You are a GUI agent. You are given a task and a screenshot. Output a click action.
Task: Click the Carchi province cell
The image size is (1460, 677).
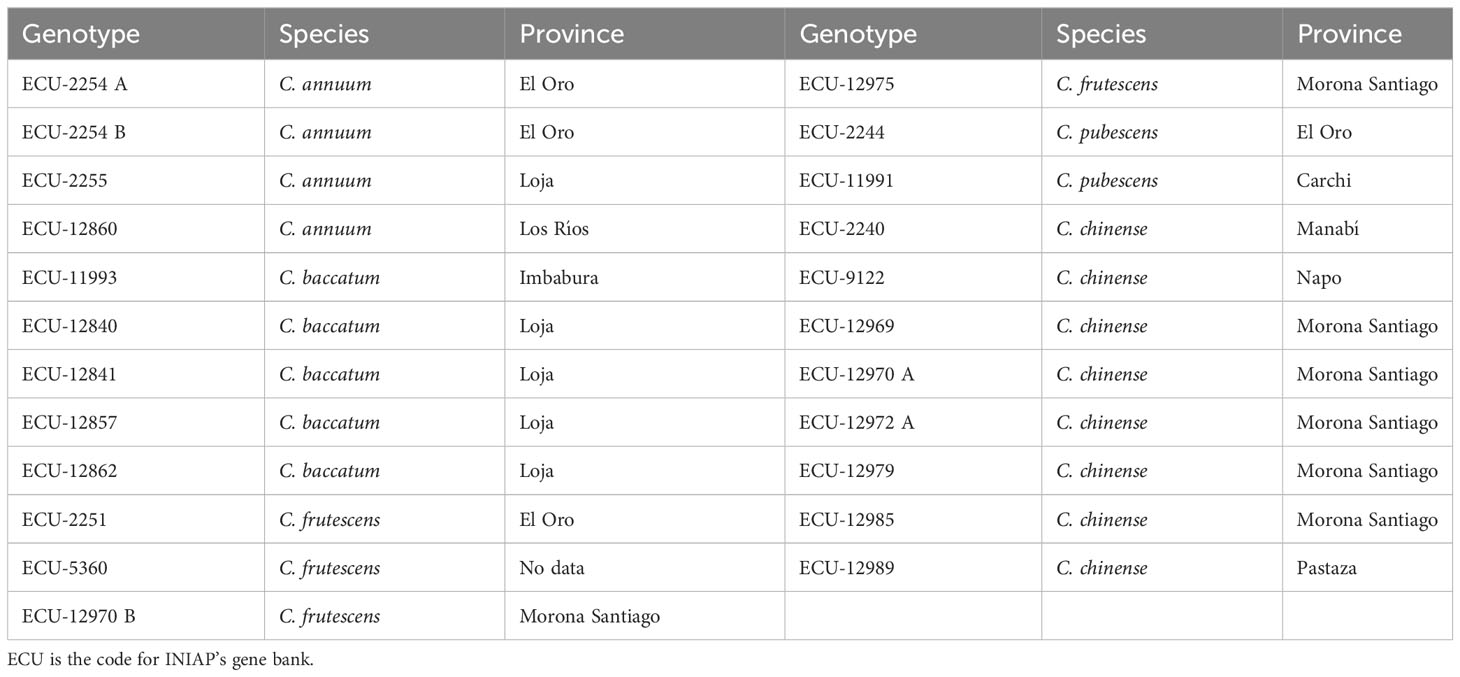point(1367,181)
